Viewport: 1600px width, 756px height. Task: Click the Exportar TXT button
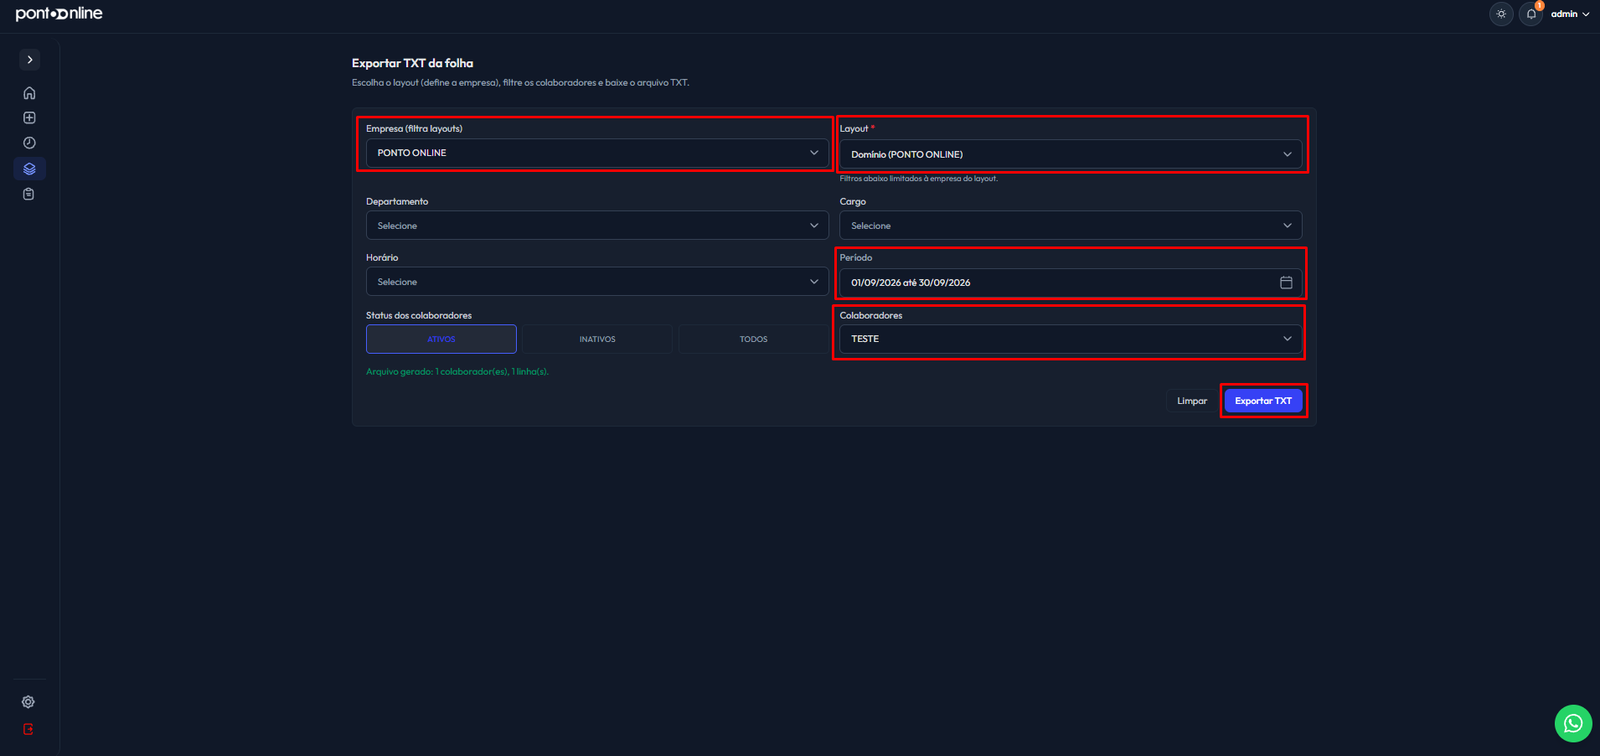click(1263, 401)
